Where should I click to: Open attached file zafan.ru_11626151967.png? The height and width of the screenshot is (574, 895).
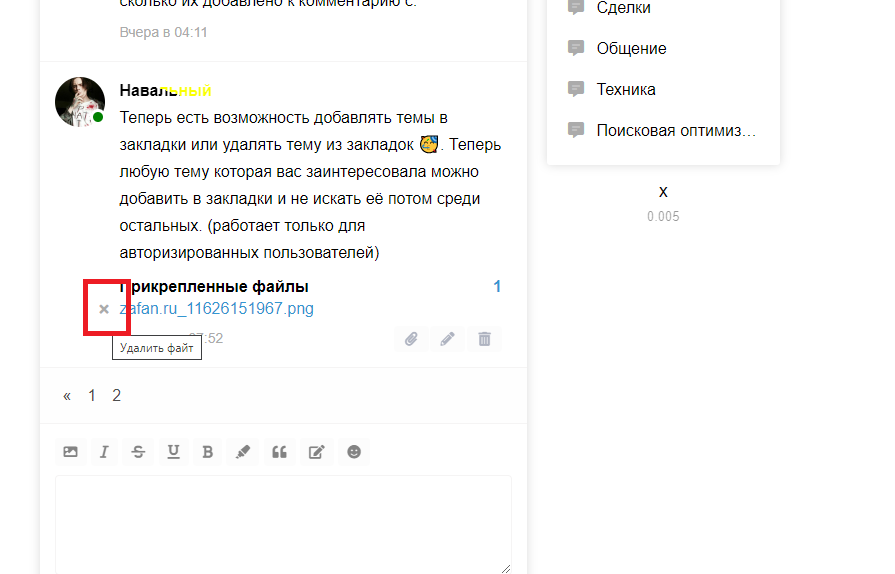(217, 309)
